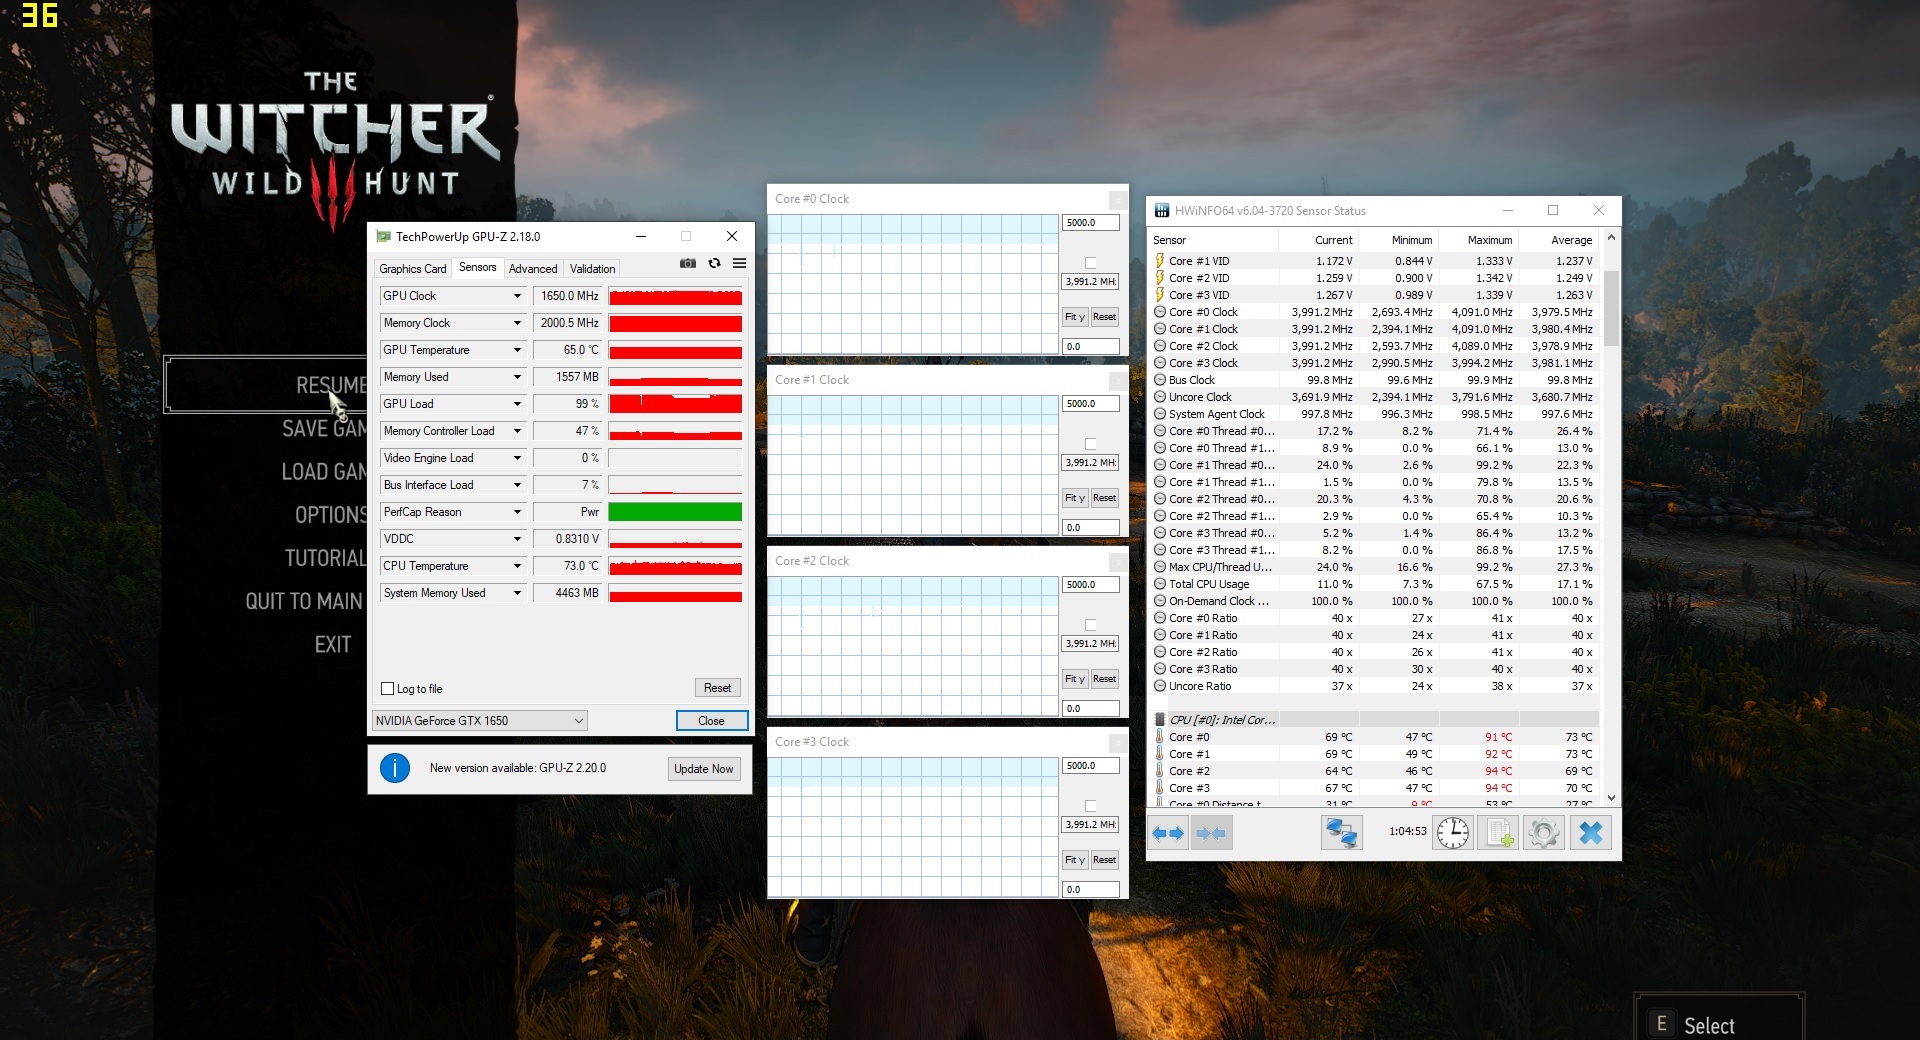
Task: Click Core #1 VID lightning icon
Action: (1160, 261)
